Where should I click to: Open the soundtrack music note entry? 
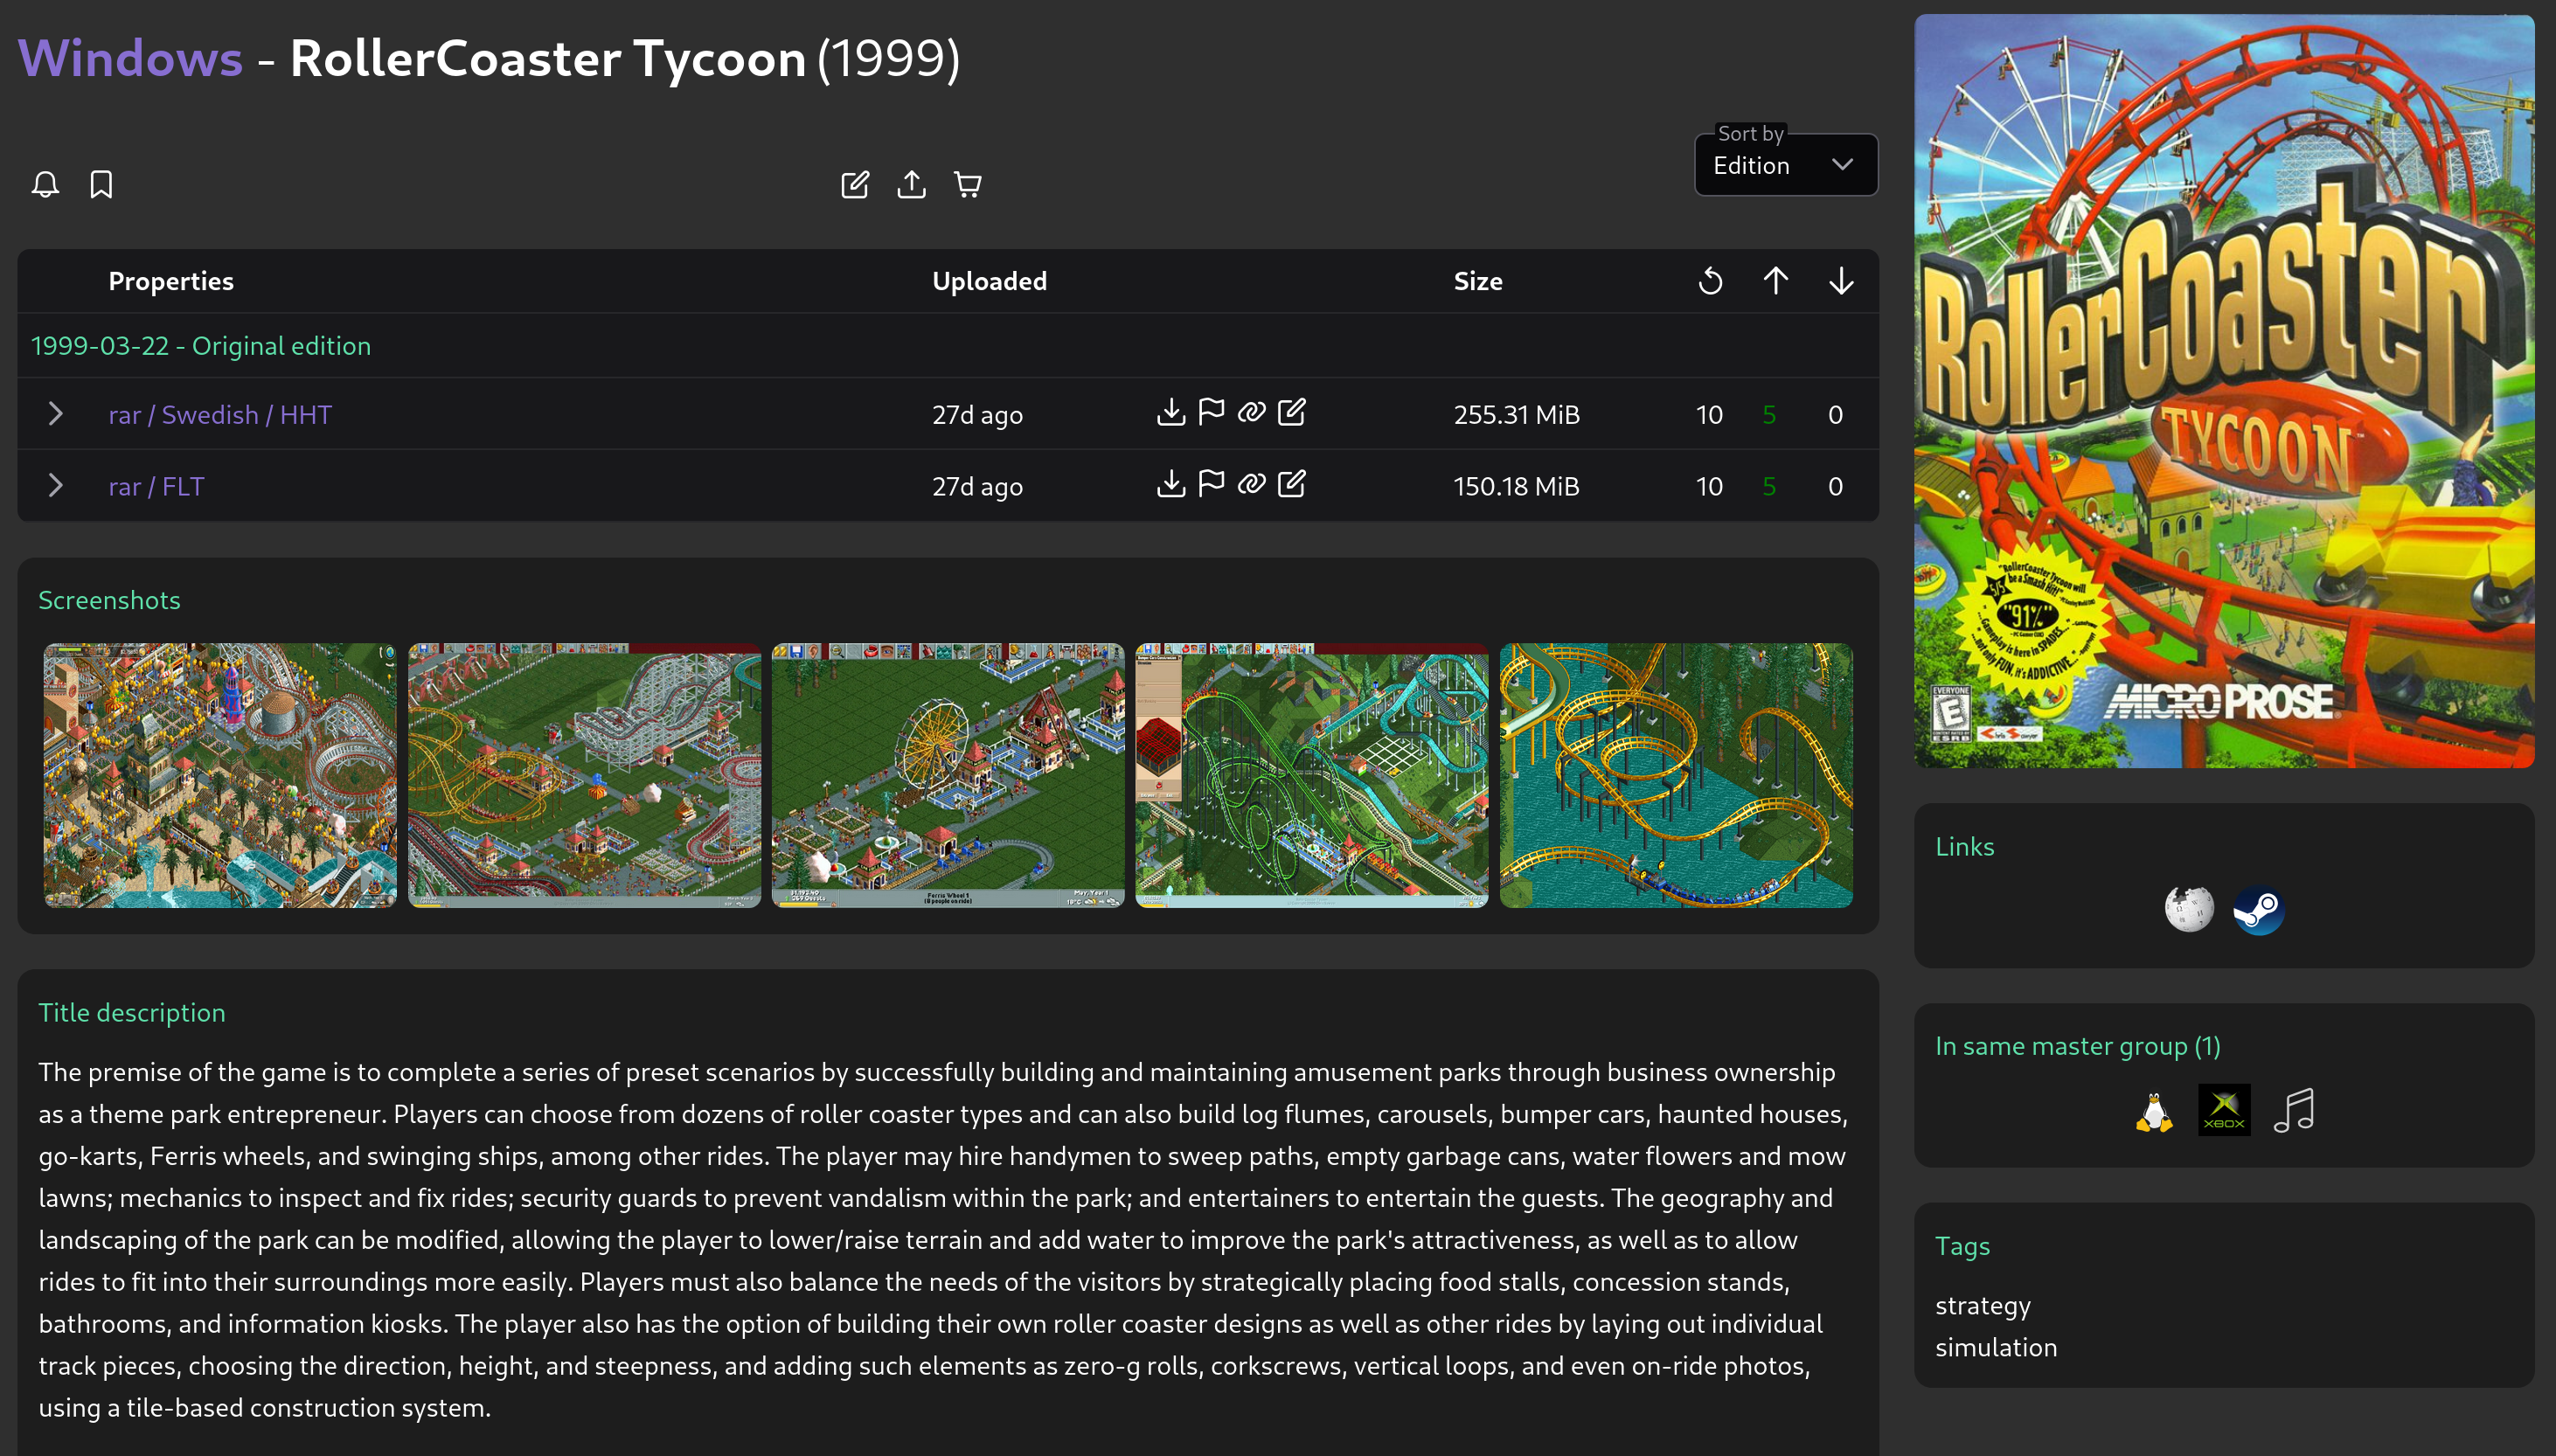(x=2294, y=1110)
